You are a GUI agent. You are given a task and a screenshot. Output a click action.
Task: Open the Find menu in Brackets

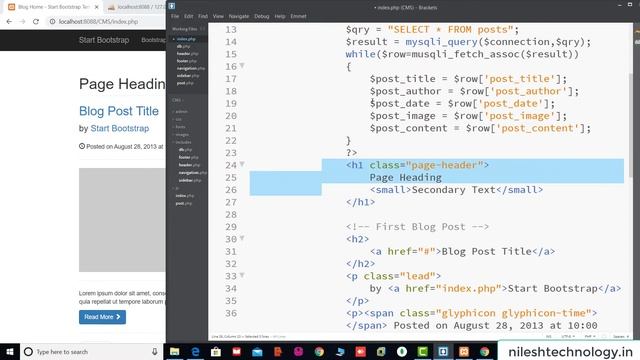tap(203, 16)
